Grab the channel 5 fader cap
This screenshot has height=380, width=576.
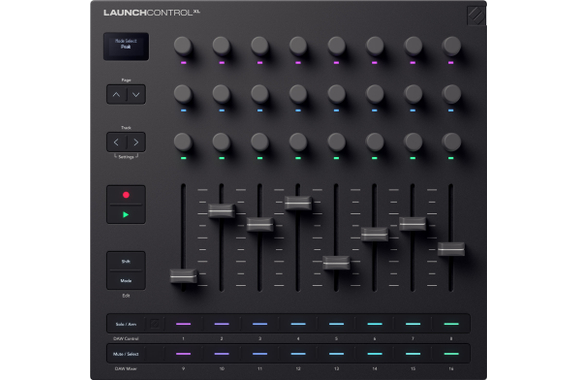336,263
